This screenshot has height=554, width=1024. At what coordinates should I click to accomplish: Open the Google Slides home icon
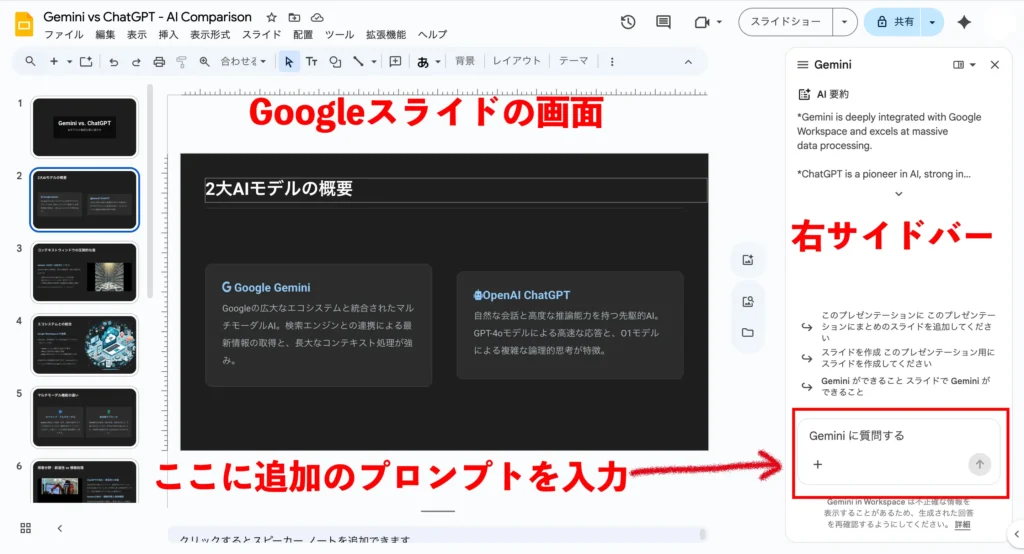pyautogui.click(x=24, y=24)
